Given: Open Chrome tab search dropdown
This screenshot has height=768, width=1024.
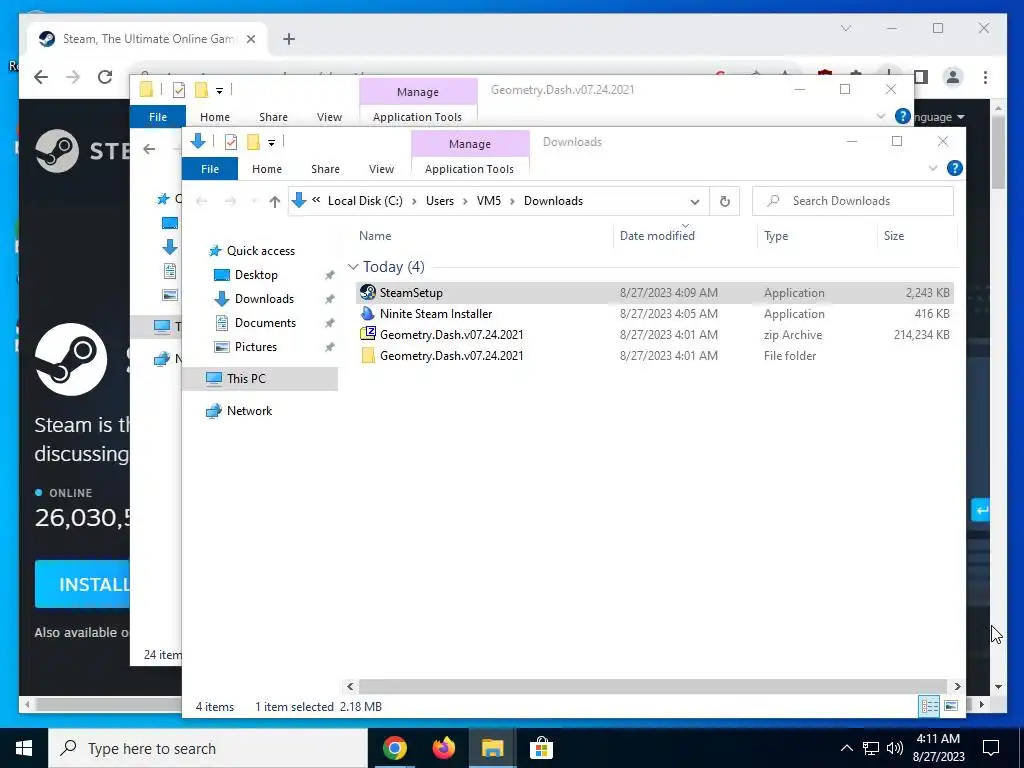Looking at the screenshot, I should [846, 28].
